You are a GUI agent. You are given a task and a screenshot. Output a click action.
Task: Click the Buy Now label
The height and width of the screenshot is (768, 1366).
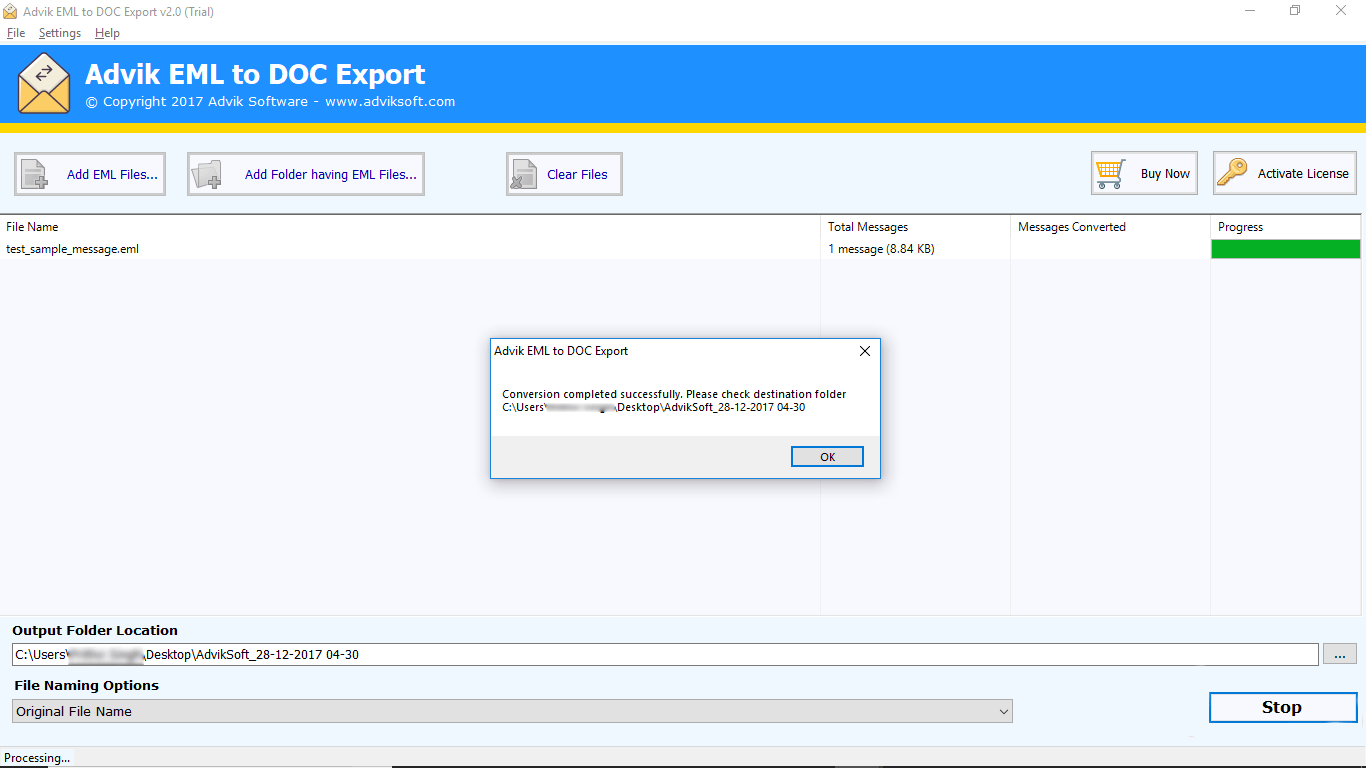(1165, 173)
